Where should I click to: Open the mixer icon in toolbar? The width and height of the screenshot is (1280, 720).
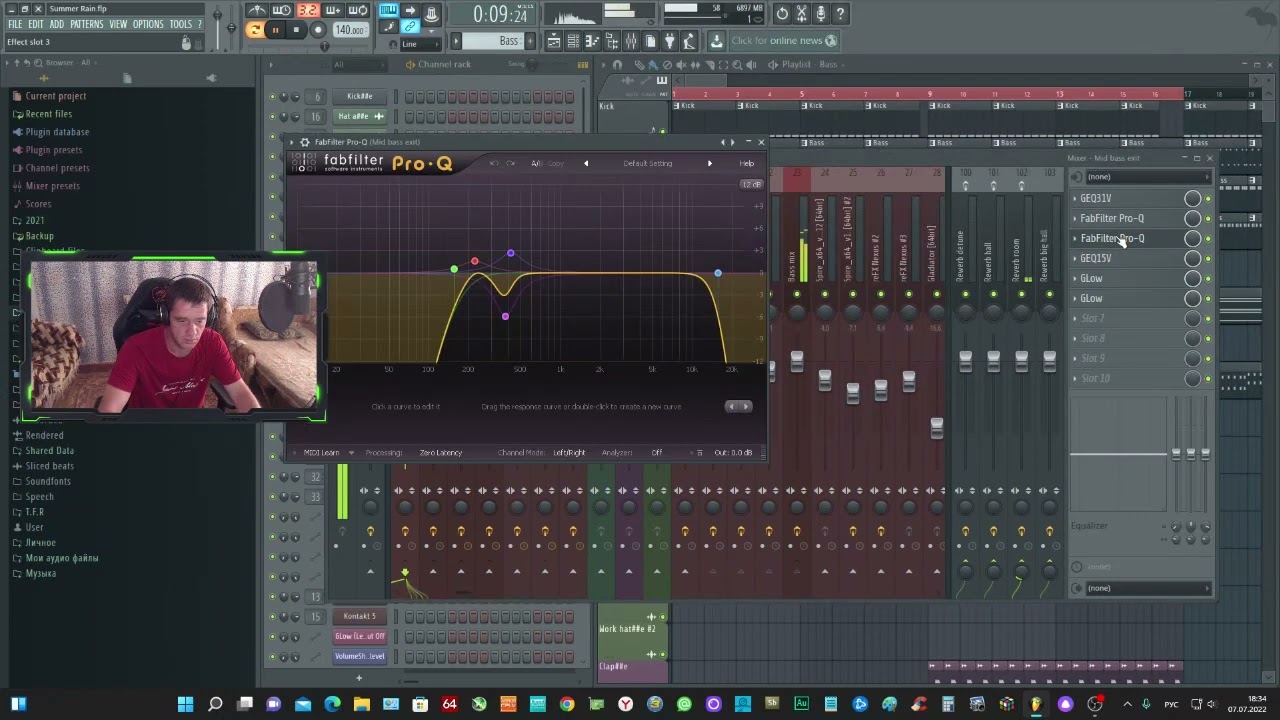point(631,41)
